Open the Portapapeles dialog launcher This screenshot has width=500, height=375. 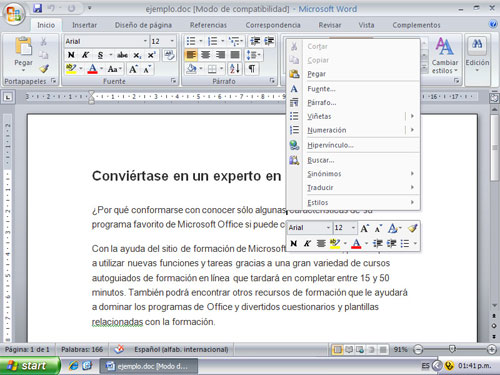53,81
